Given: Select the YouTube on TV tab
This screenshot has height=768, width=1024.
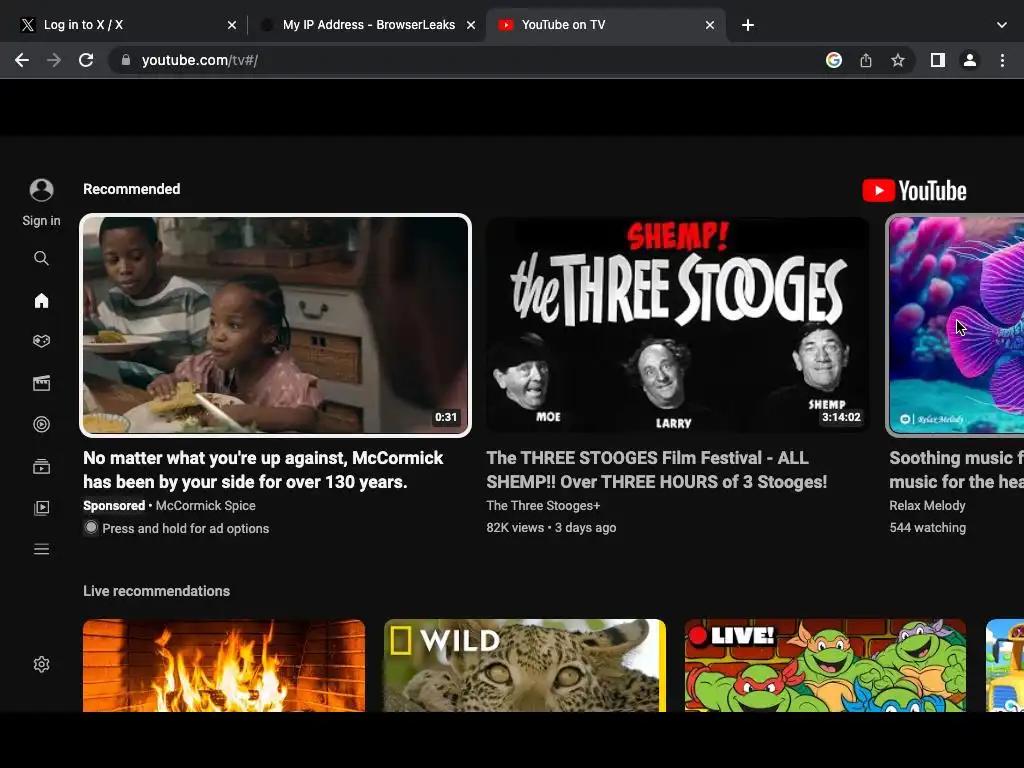Looking at the screenshot, I should 606,25.
